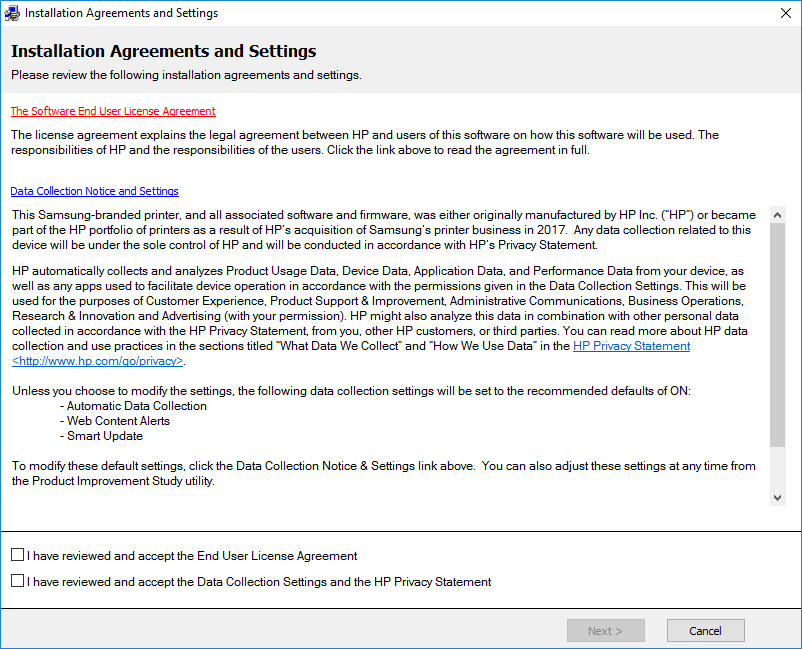
Task: Click the Web Content Alerts list entry
Action: [x=118, y=421]
